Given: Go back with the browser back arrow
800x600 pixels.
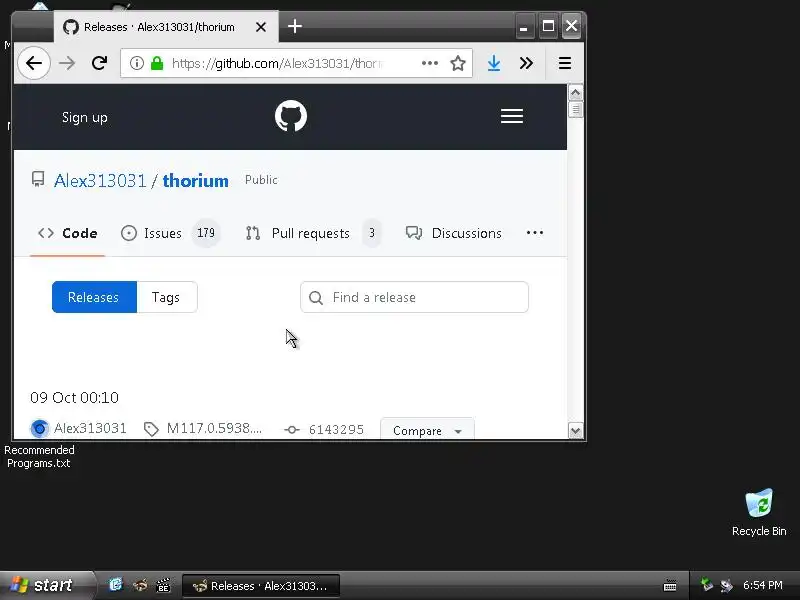Looking at the screenshot, I should (x=34, y=63).
